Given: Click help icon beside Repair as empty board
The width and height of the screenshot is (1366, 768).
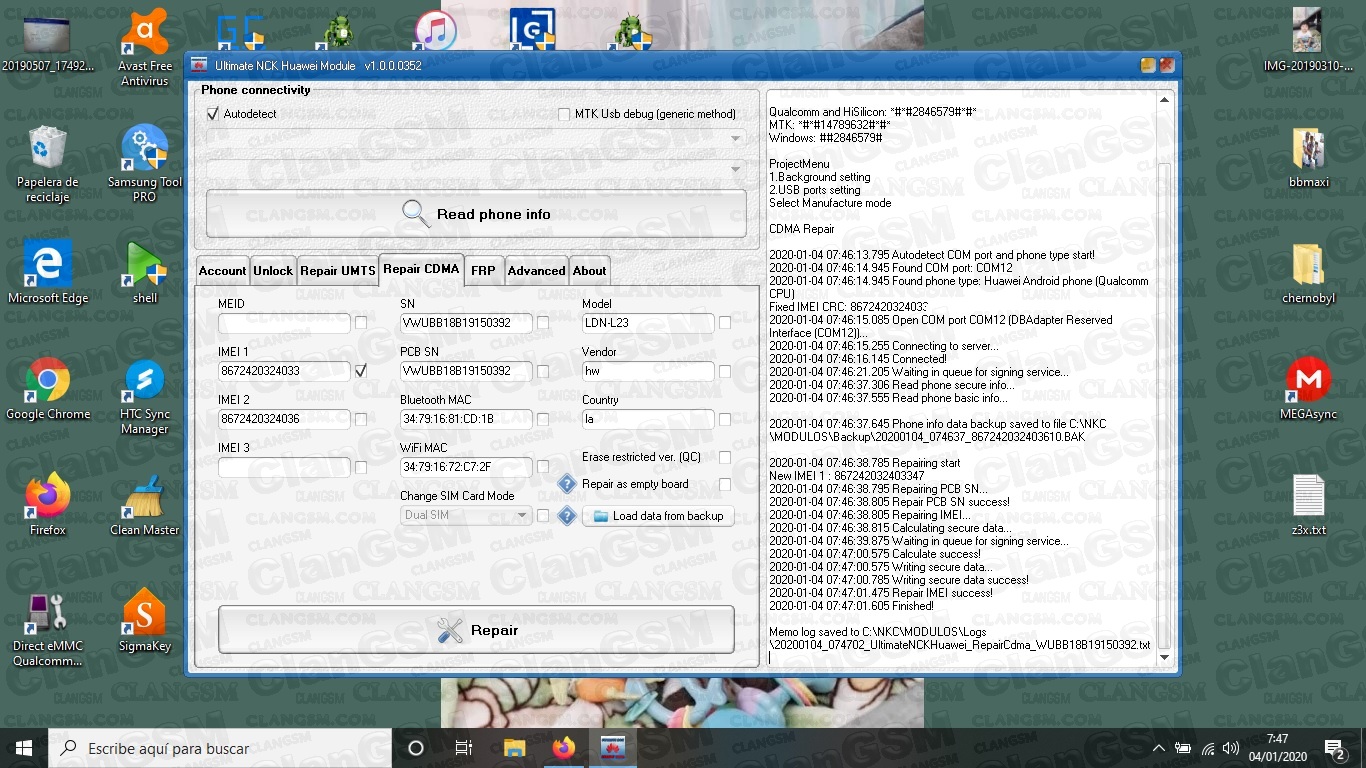Looking at the screenshot, I should (566, 484).
